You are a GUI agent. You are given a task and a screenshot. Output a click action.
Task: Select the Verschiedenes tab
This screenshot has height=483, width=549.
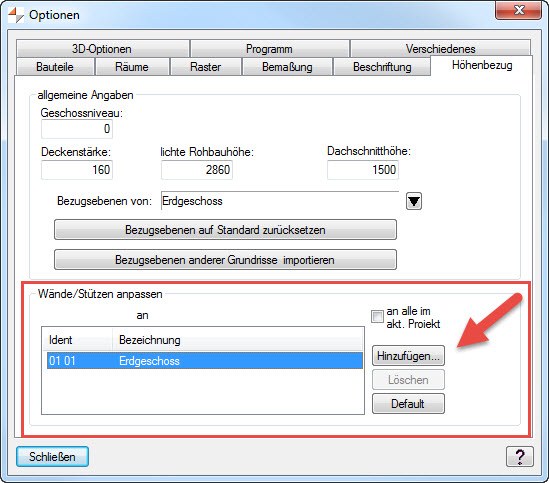point(440,48)
